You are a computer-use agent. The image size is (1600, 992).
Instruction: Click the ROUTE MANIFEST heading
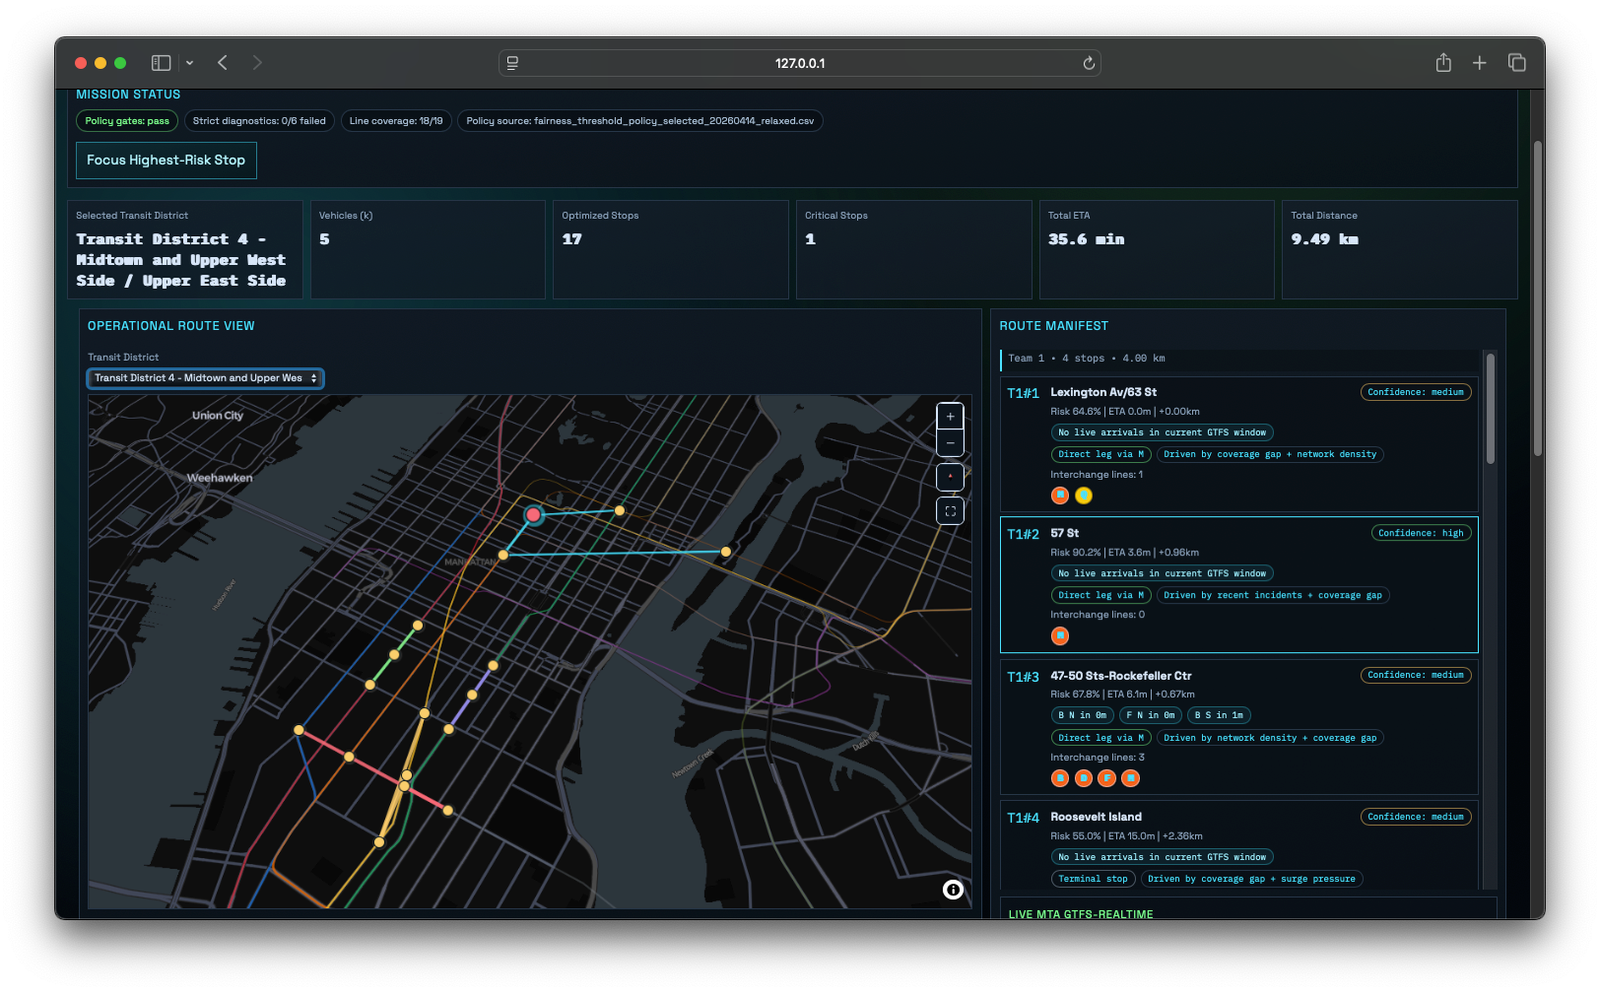point(1054,326)
